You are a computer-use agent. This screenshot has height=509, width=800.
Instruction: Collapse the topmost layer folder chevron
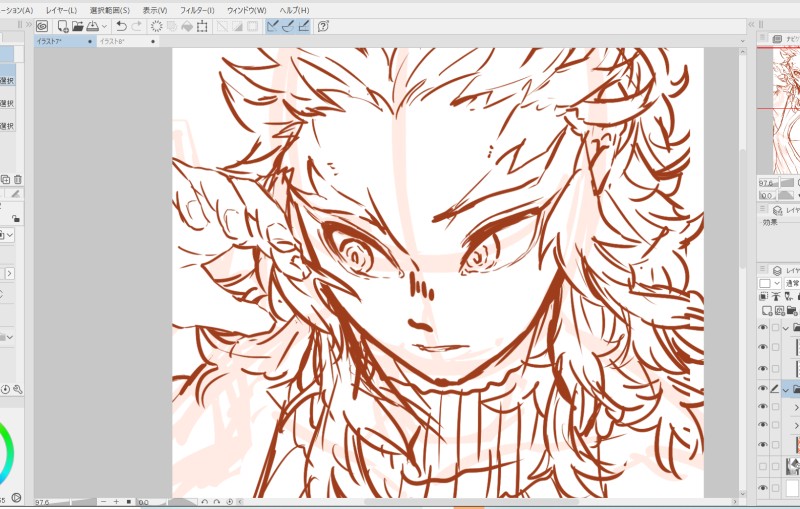point(786,328)
